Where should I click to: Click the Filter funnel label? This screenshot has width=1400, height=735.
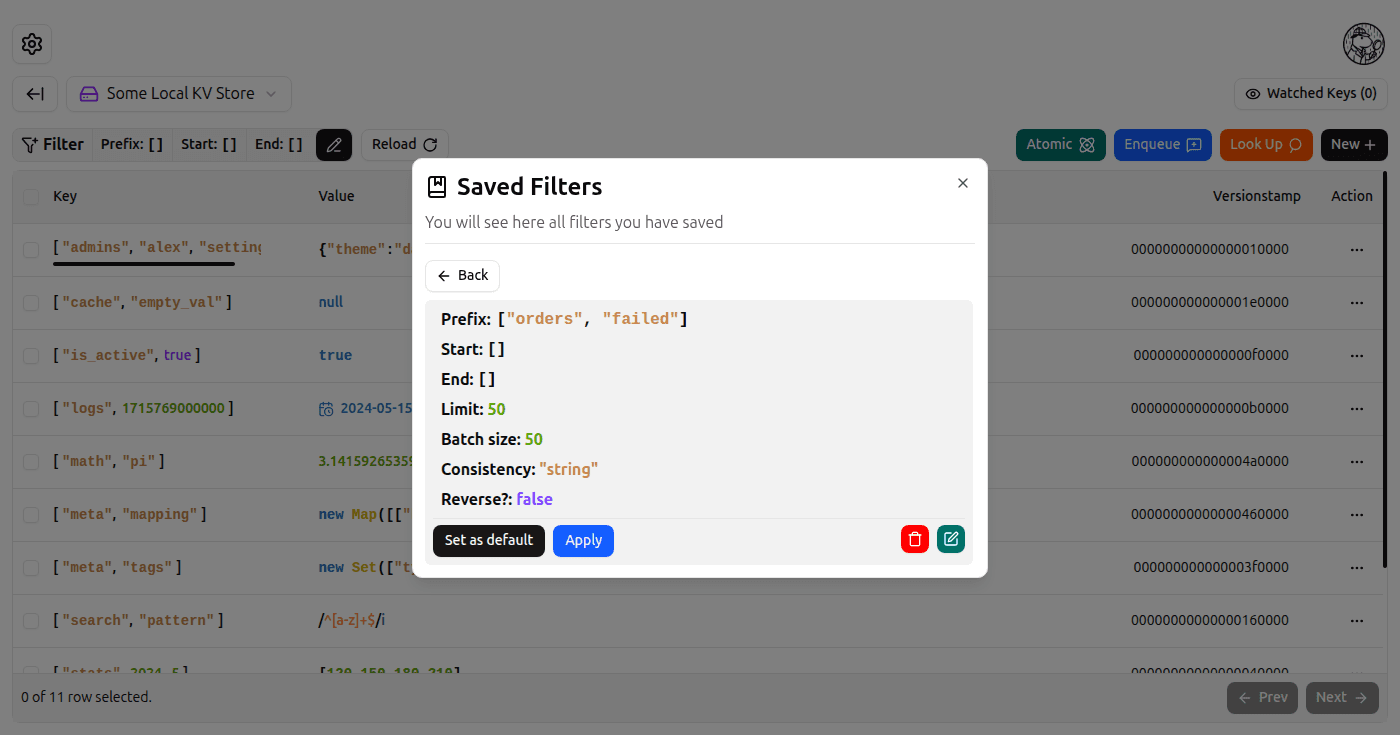(x=53, y=145)
